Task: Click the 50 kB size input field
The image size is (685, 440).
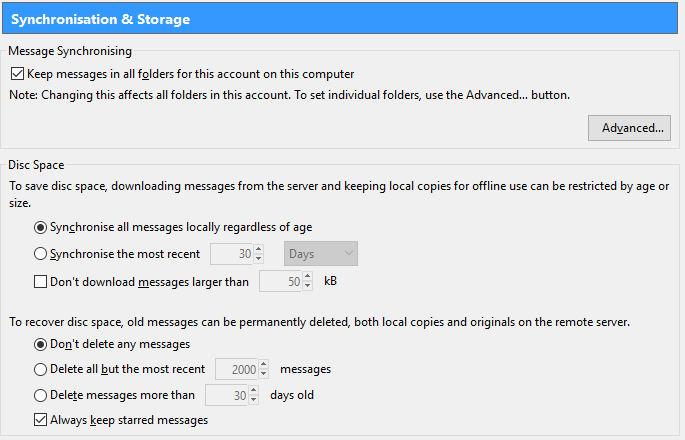Action: coord(280,281)
